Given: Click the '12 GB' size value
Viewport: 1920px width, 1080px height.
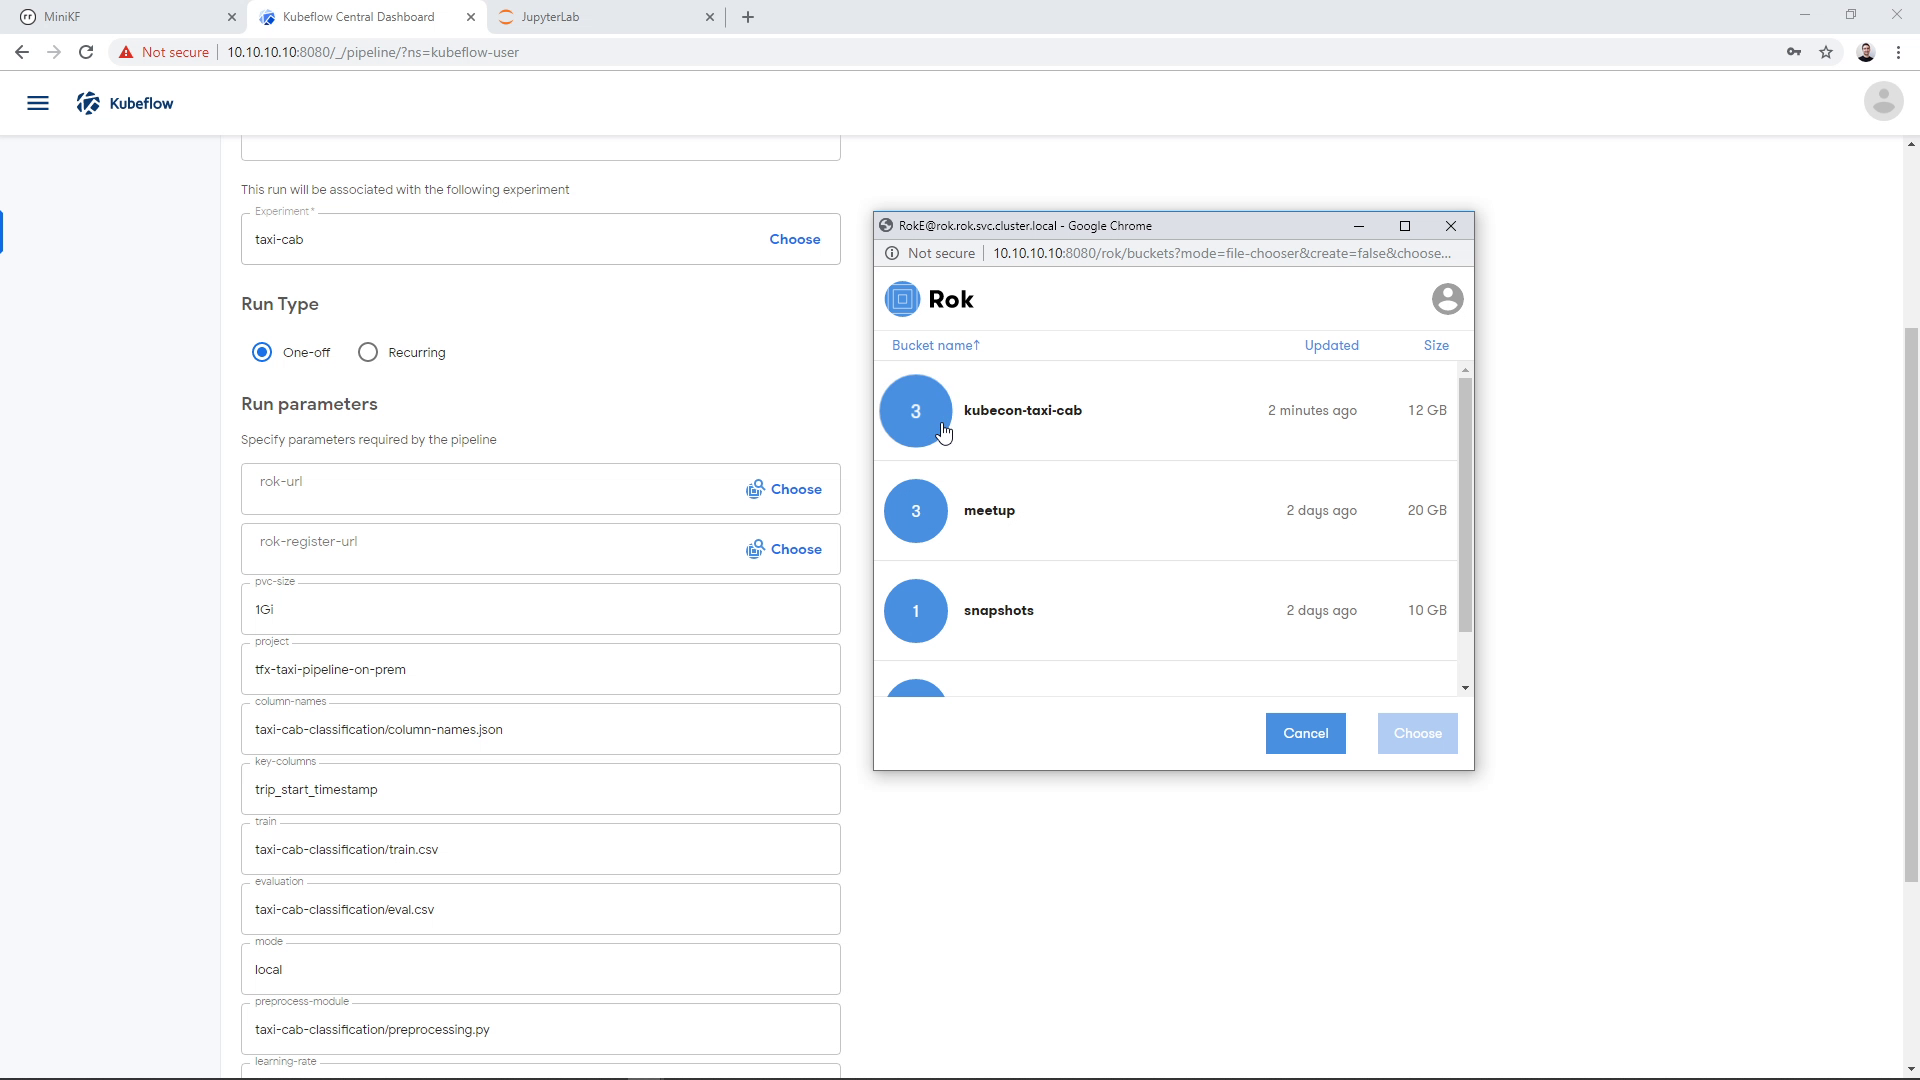Looking at the screenshot, I should point(1427,411).
